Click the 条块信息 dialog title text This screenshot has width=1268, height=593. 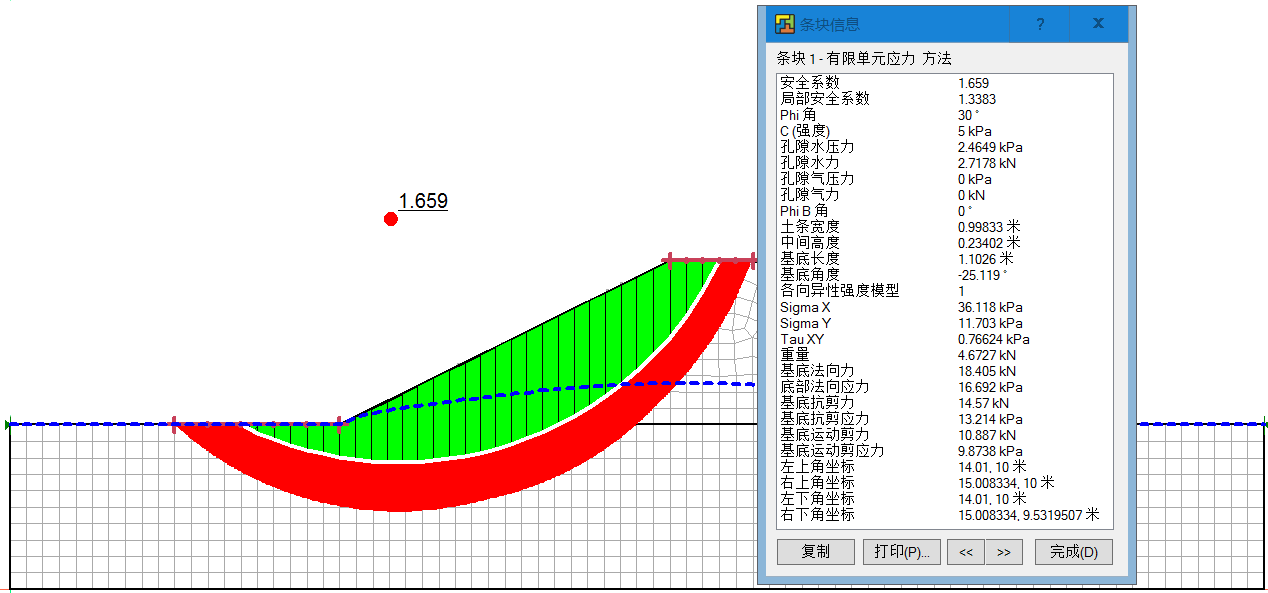pyautogui.click(x=830, y=24)
